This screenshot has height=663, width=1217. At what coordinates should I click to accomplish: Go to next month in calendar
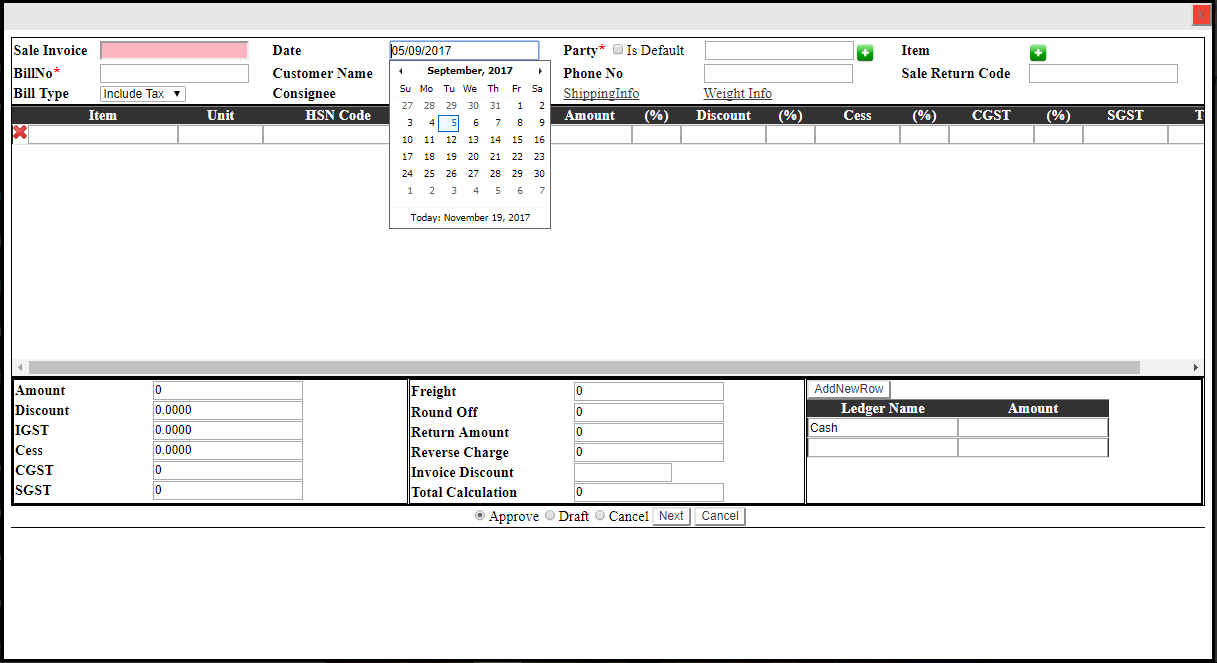540,71
